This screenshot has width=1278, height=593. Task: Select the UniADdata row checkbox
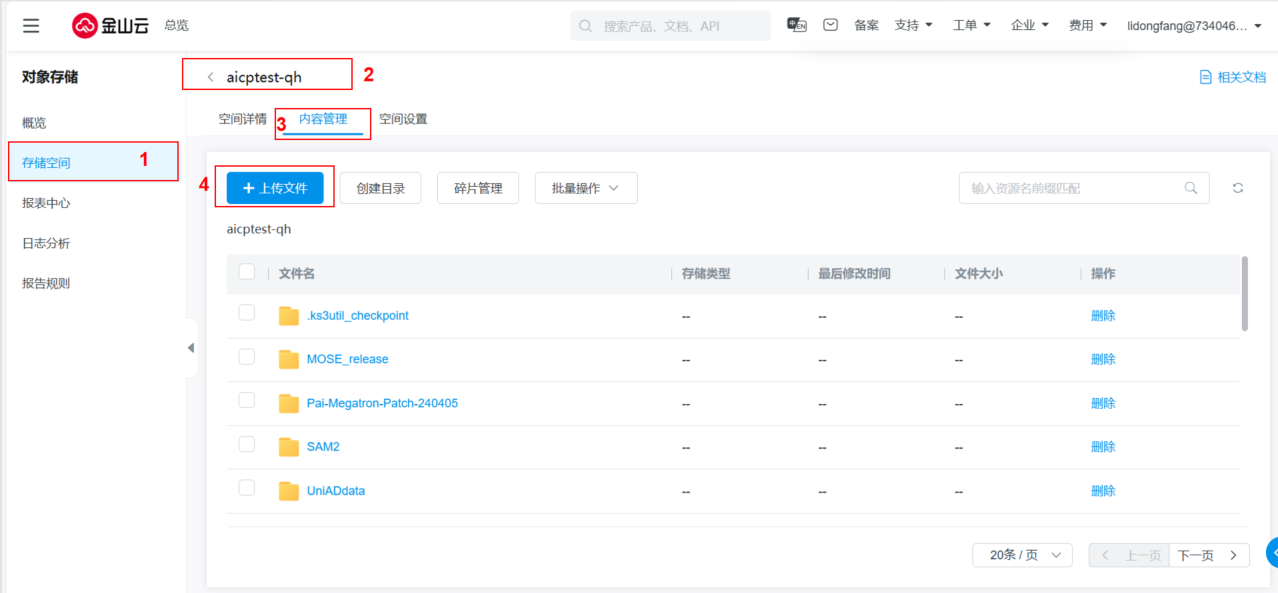(247, 489)
